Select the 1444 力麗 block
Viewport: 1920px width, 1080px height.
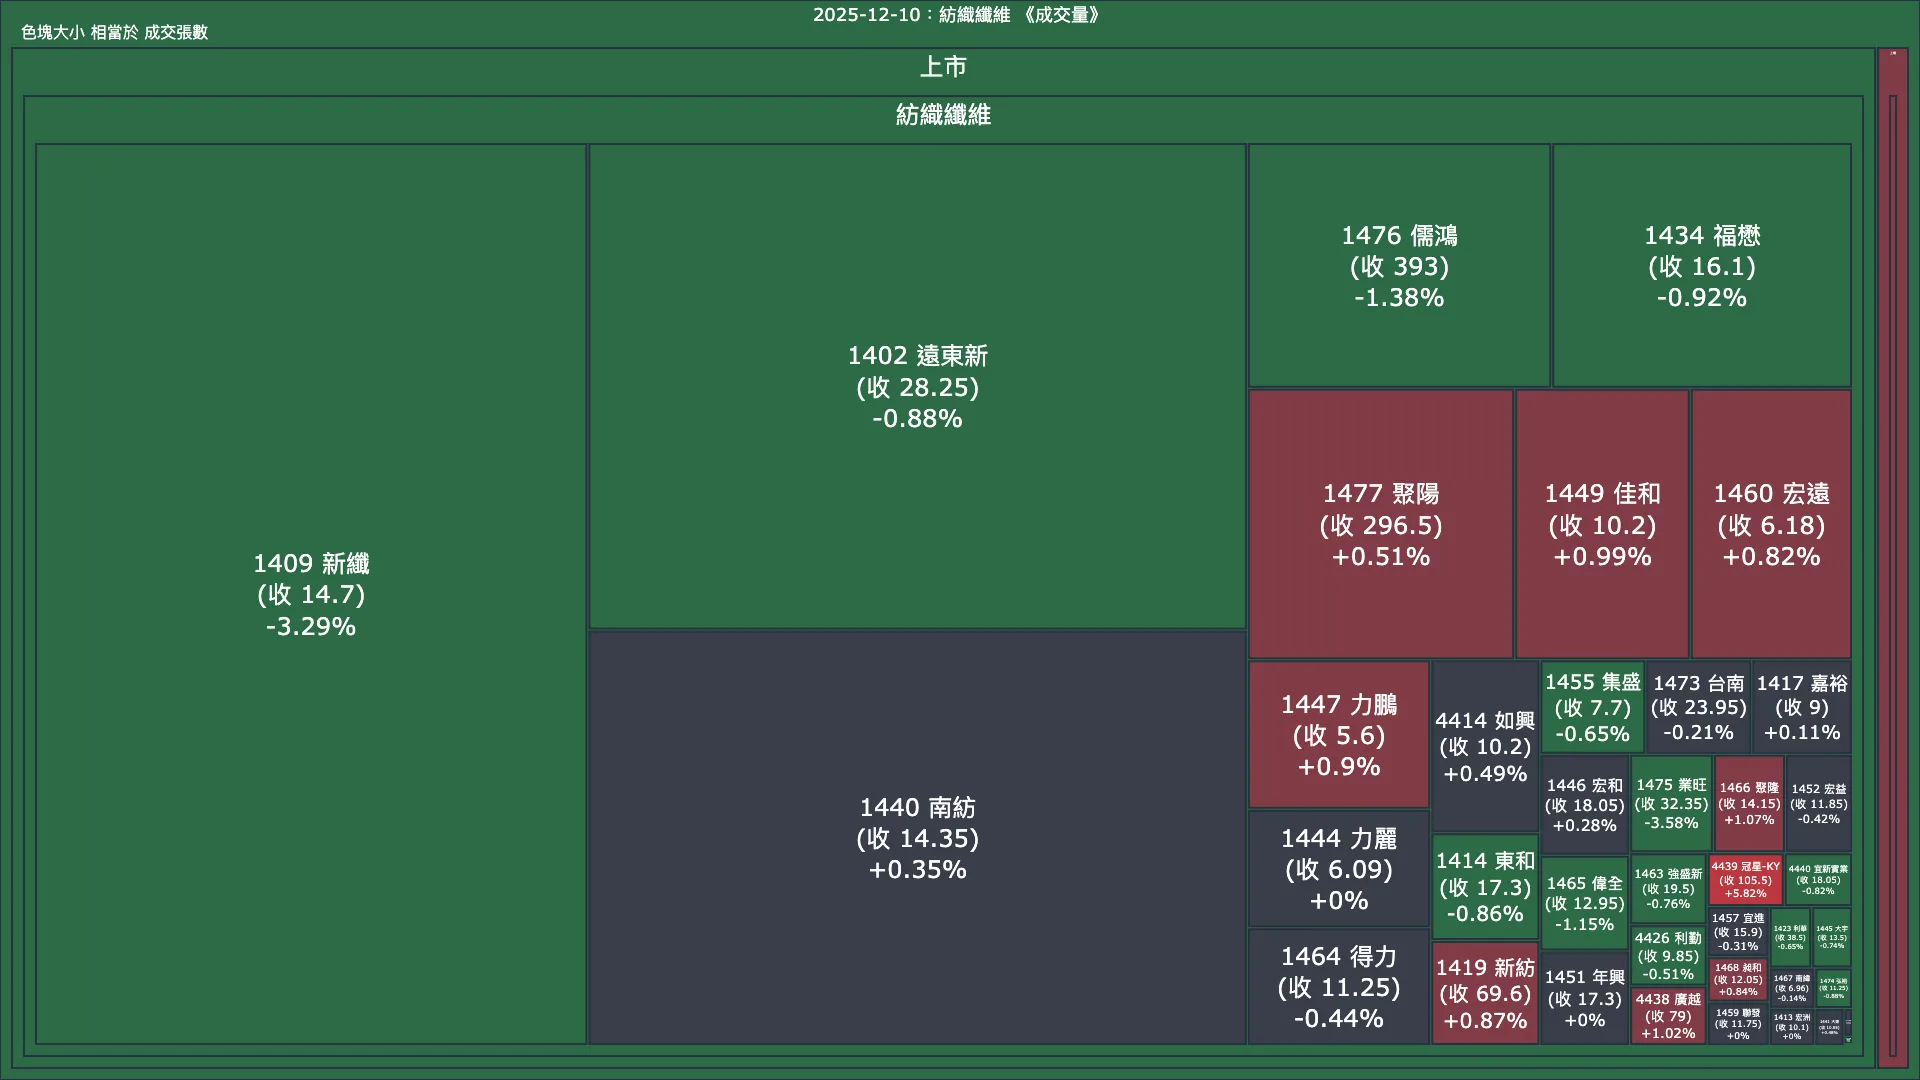tap(1338, 869)
